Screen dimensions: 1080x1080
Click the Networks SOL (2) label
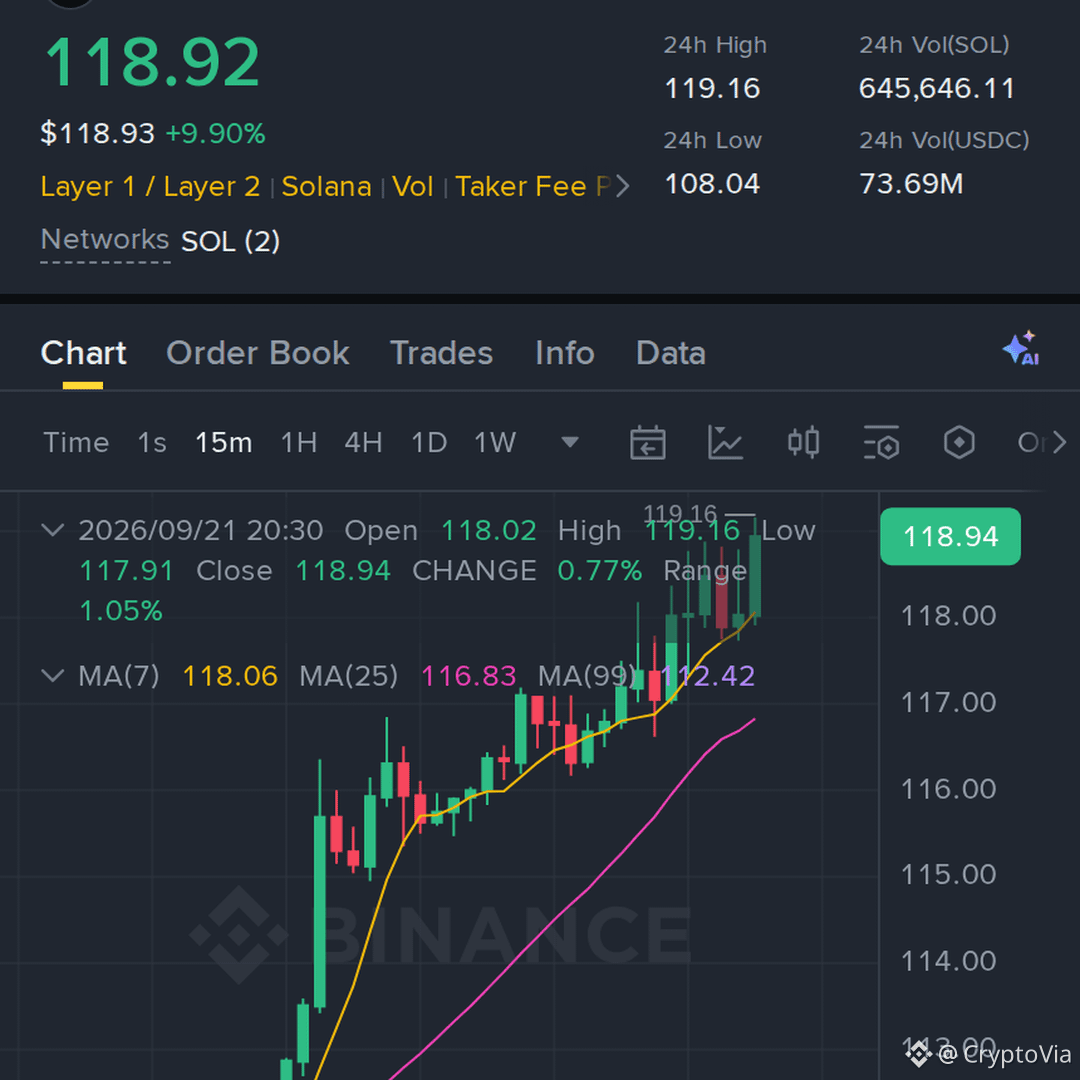point(160,241)
